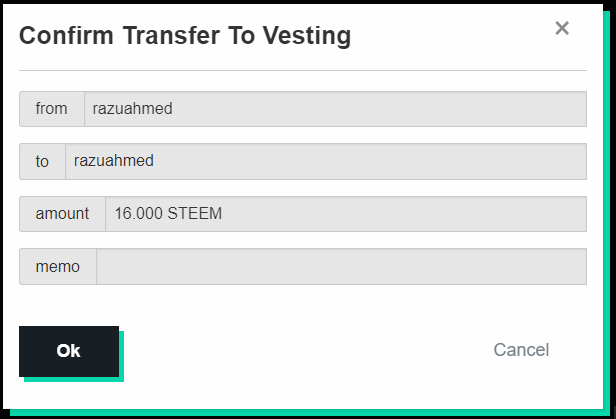Click the "from" label tag
The height and width of the screenshot is (419, 616).
click(x=52, y=109)
